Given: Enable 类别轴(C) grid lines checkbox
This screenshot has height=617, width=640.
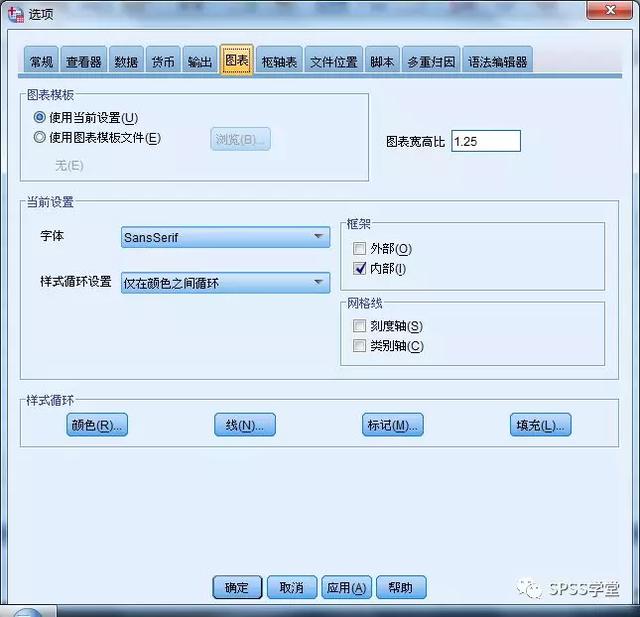Looking at the screenshot, I should point(359,345).
